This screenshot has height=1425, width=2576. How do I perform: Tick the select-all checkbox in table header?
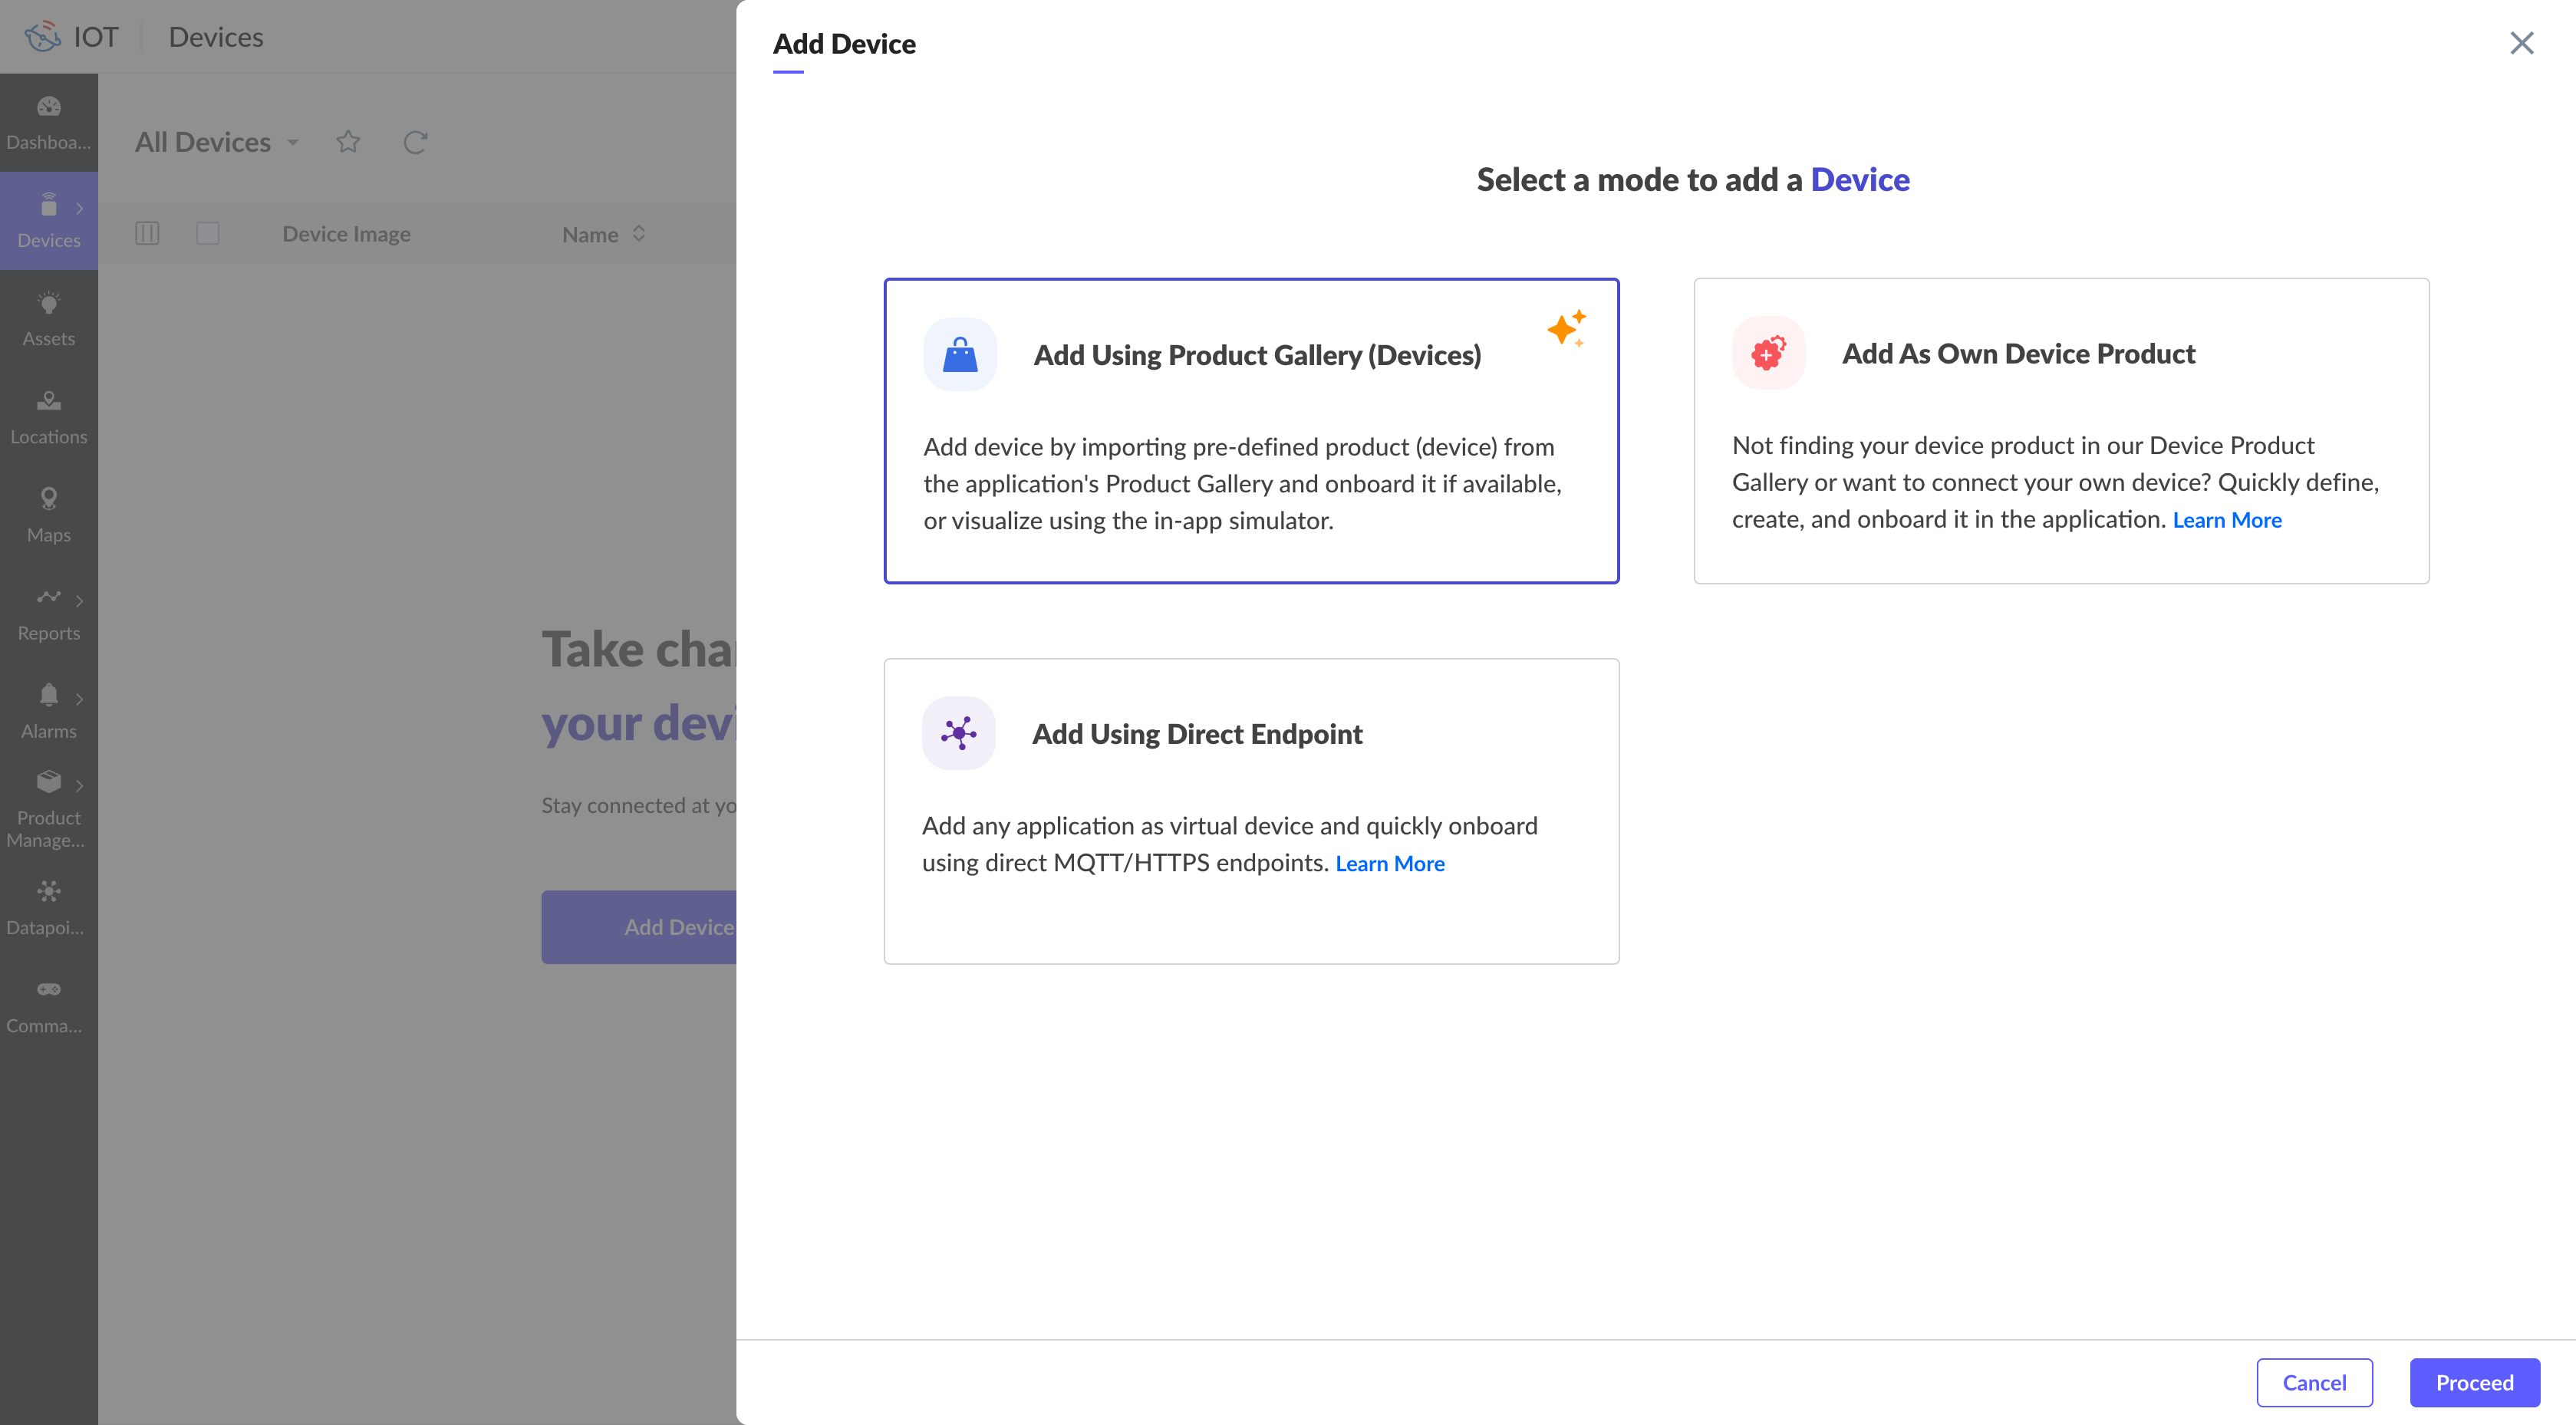208,234
